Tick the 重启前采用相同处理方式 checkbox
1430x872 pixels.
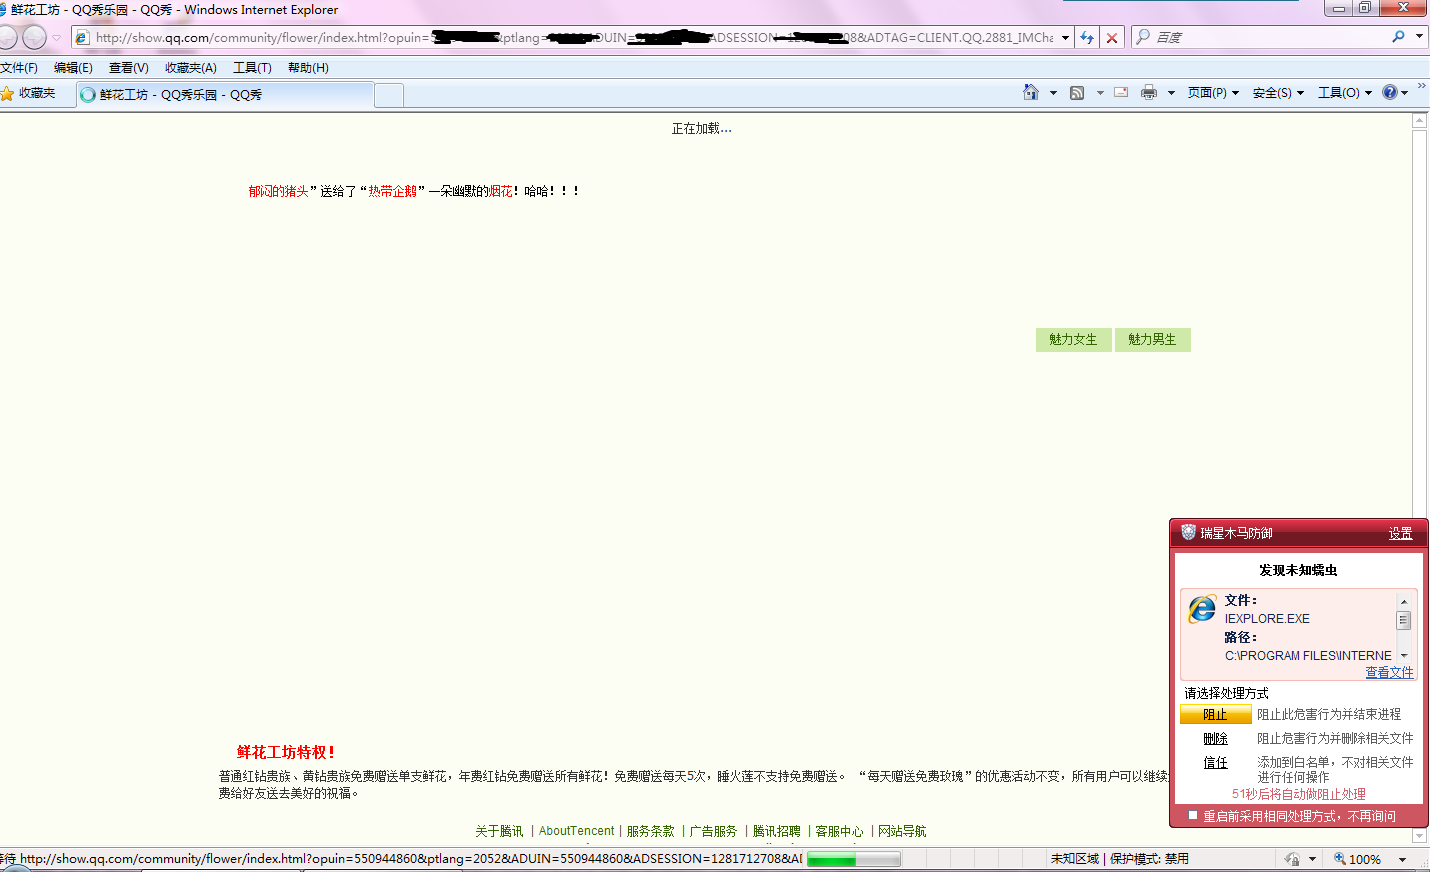tap(1192, 816)
